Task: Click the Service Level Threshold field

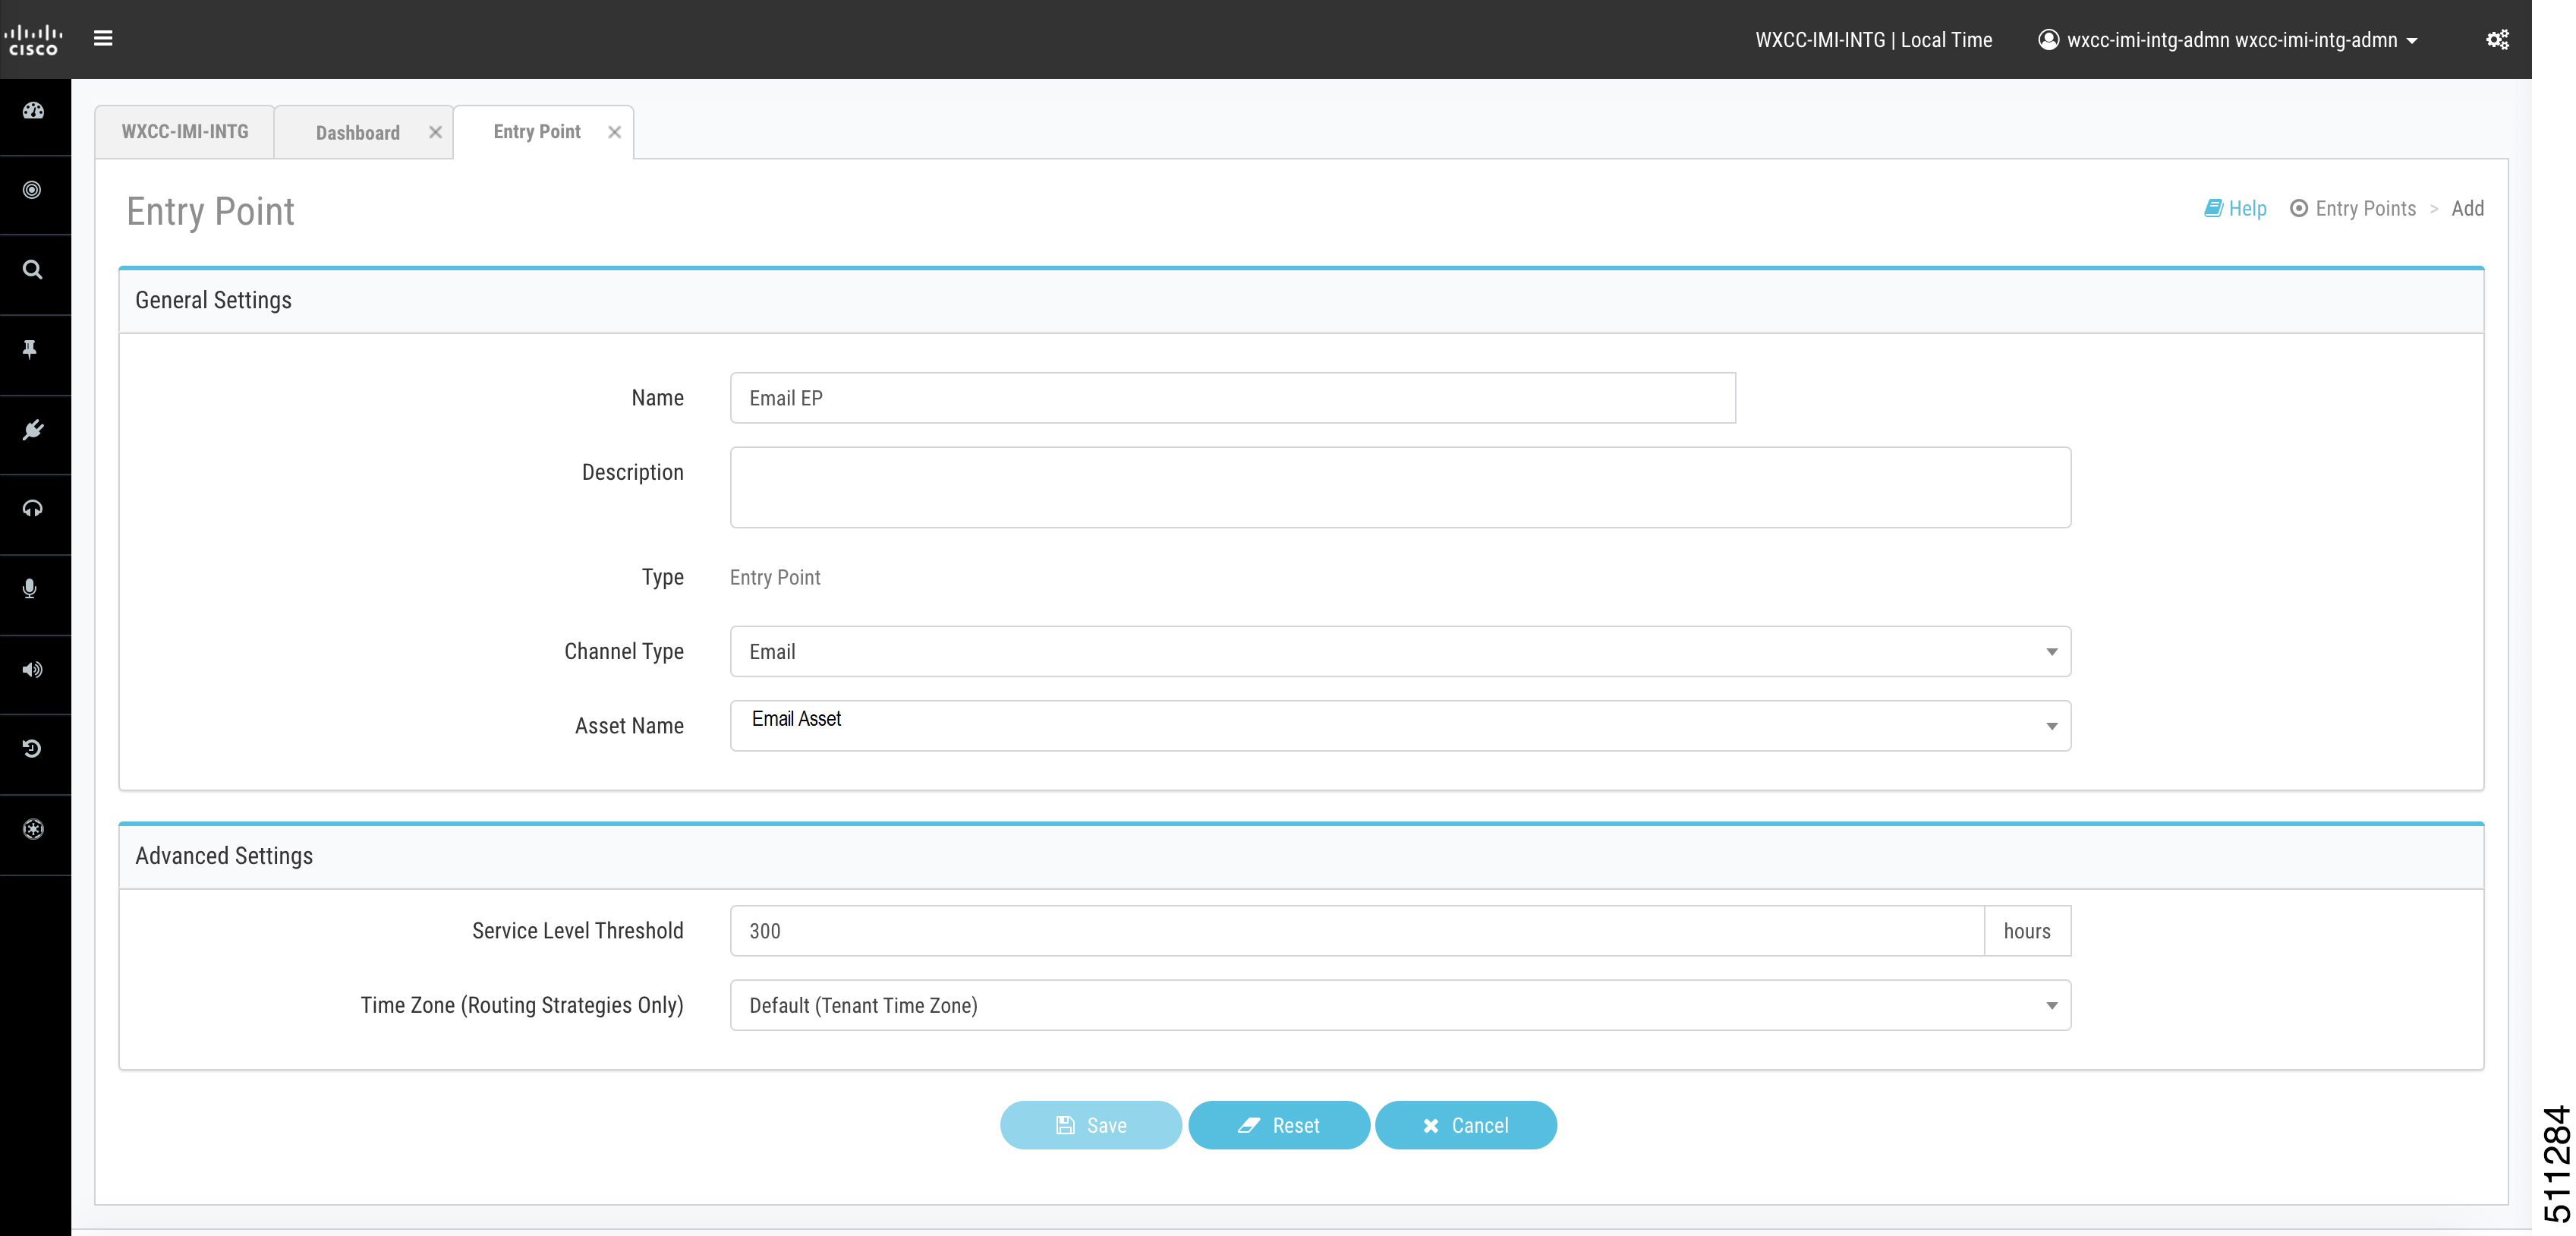Action: coord(1357,931)
